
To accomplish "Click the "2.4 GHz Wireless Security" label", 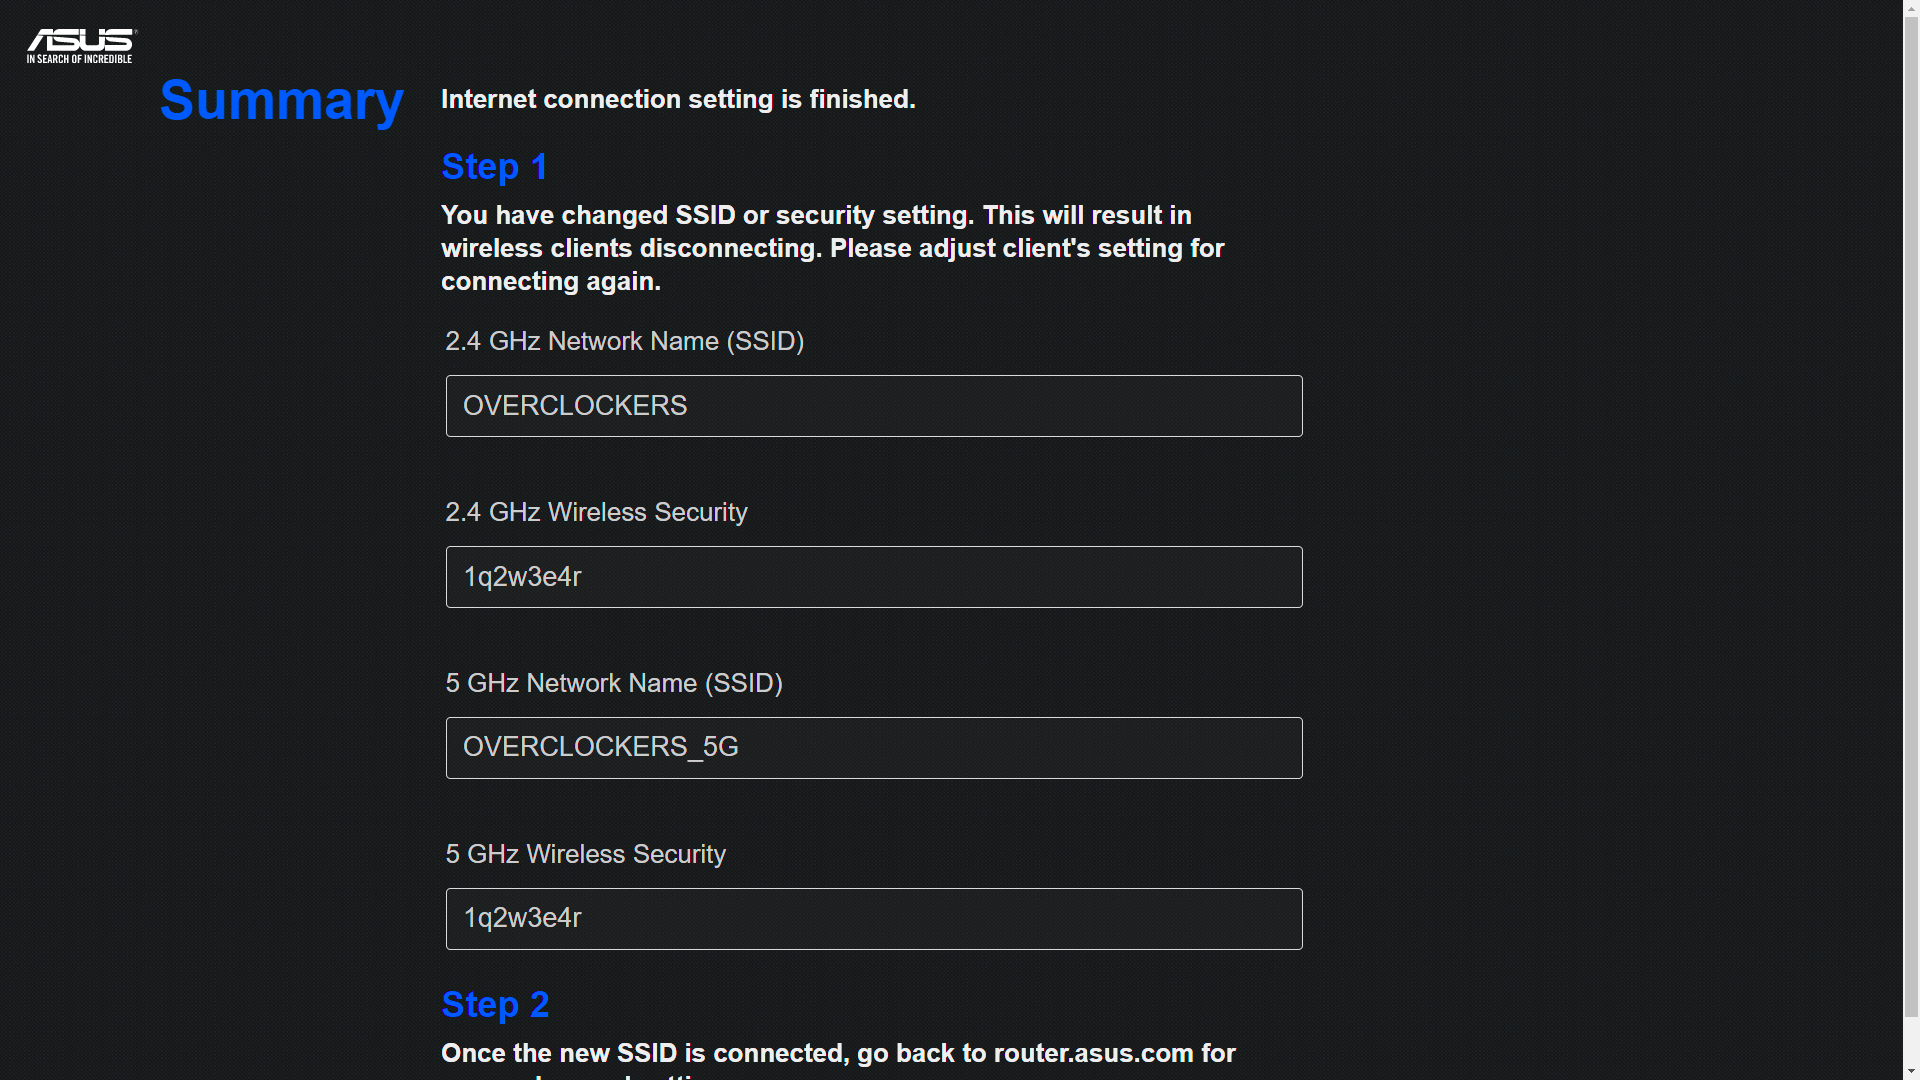I will pyautogui.click(x=596, y=512).
